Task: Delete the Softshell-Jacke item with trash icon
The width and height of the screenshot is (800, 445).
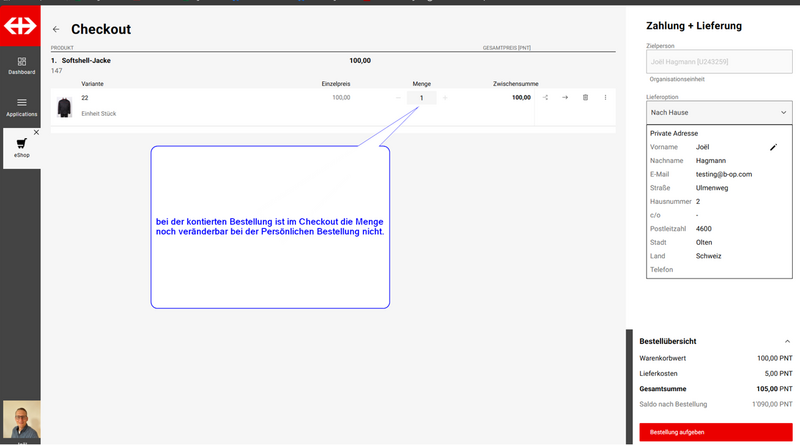Action: pyautogui.click(x=585, y=98)
